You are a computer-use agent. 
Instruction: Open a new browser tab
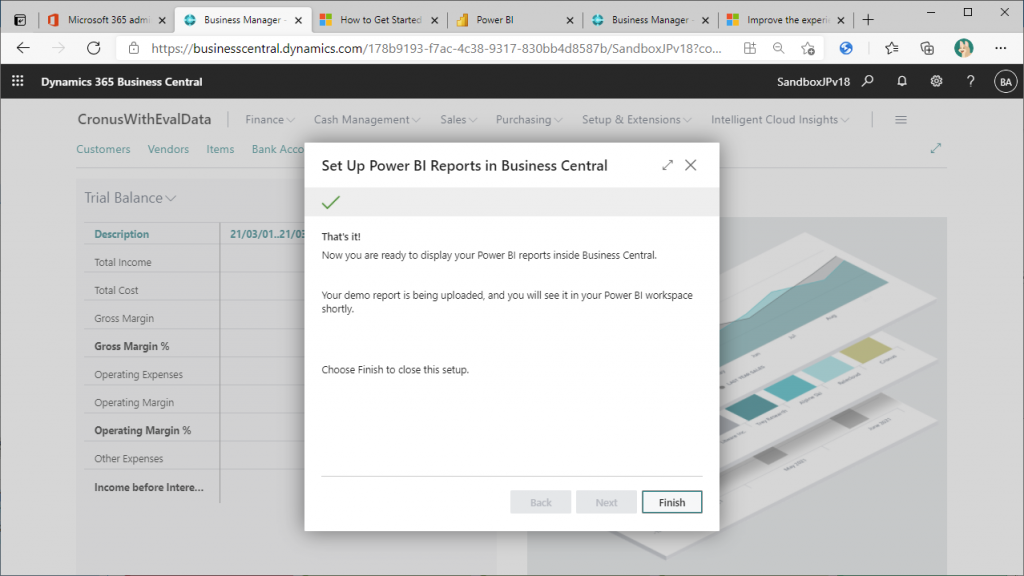pos(868,20)
